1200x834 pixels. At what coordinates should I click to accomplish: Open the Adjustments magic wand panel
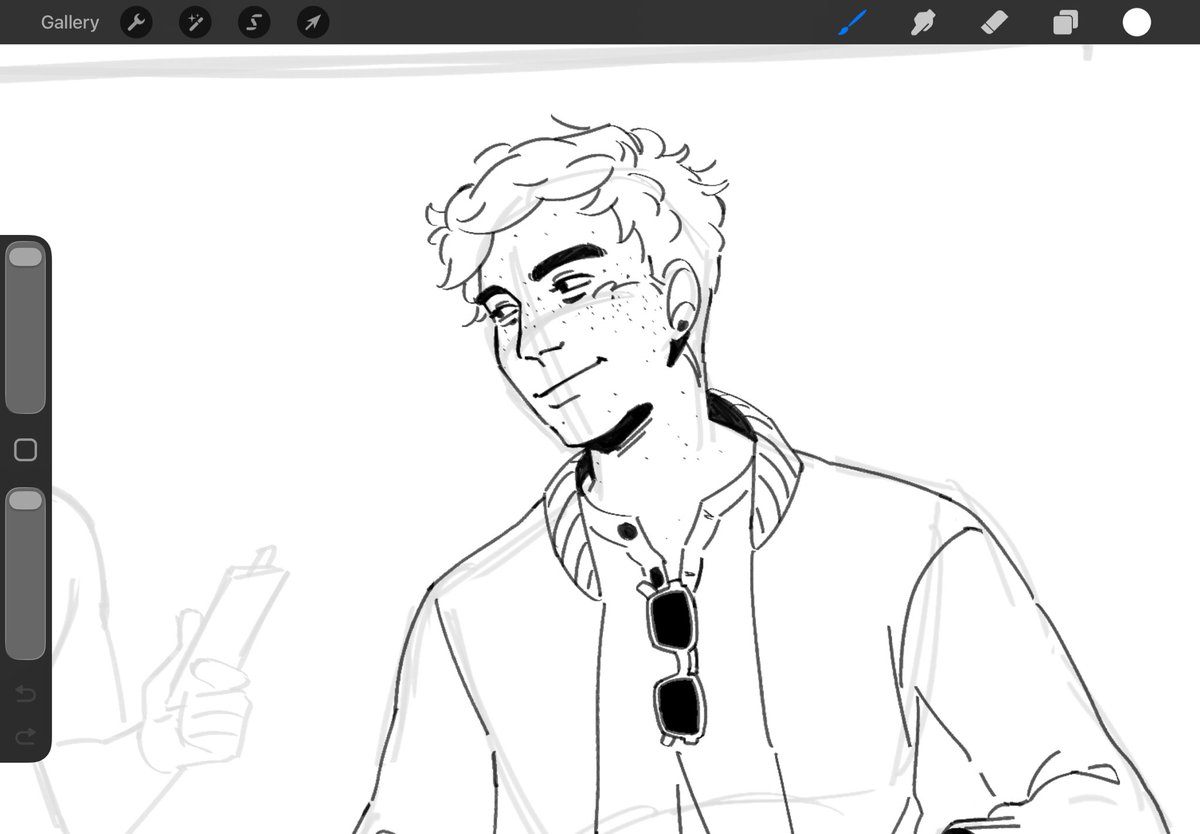click(194, 22)
